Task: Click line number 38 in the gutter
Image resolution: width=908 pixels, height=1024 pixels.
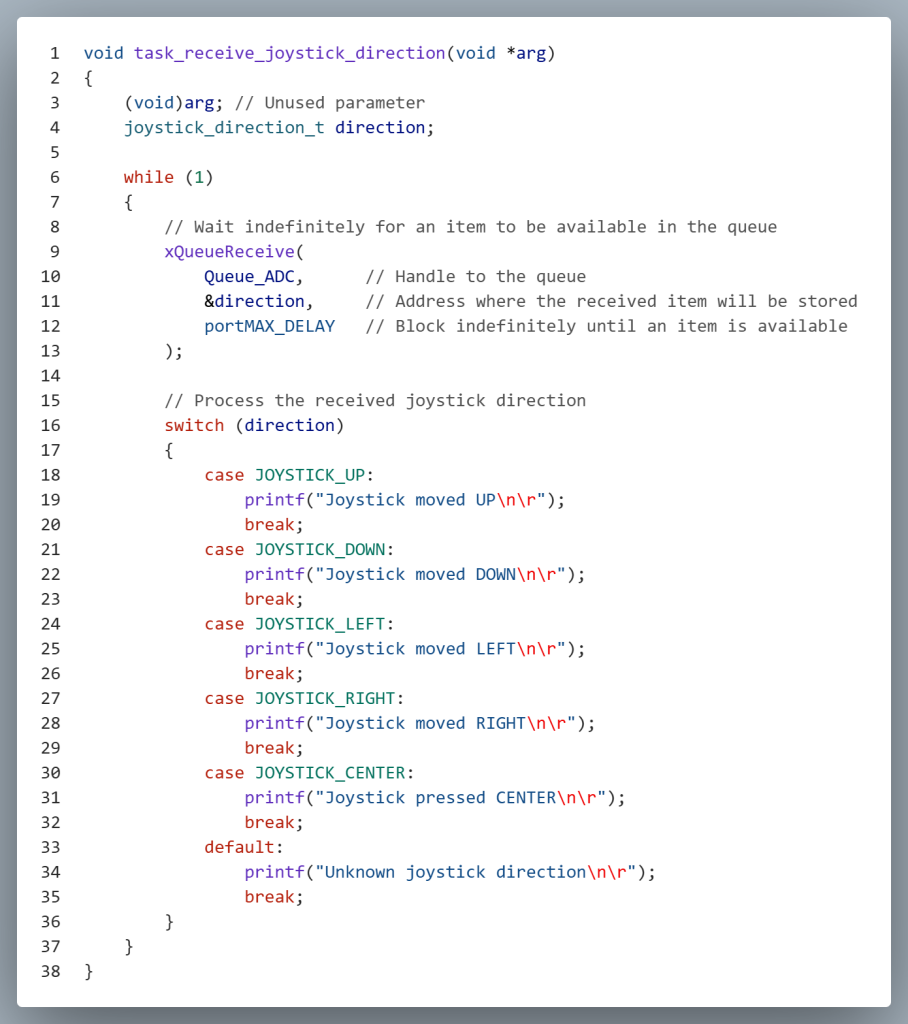Action: click(x=51, y=971)
